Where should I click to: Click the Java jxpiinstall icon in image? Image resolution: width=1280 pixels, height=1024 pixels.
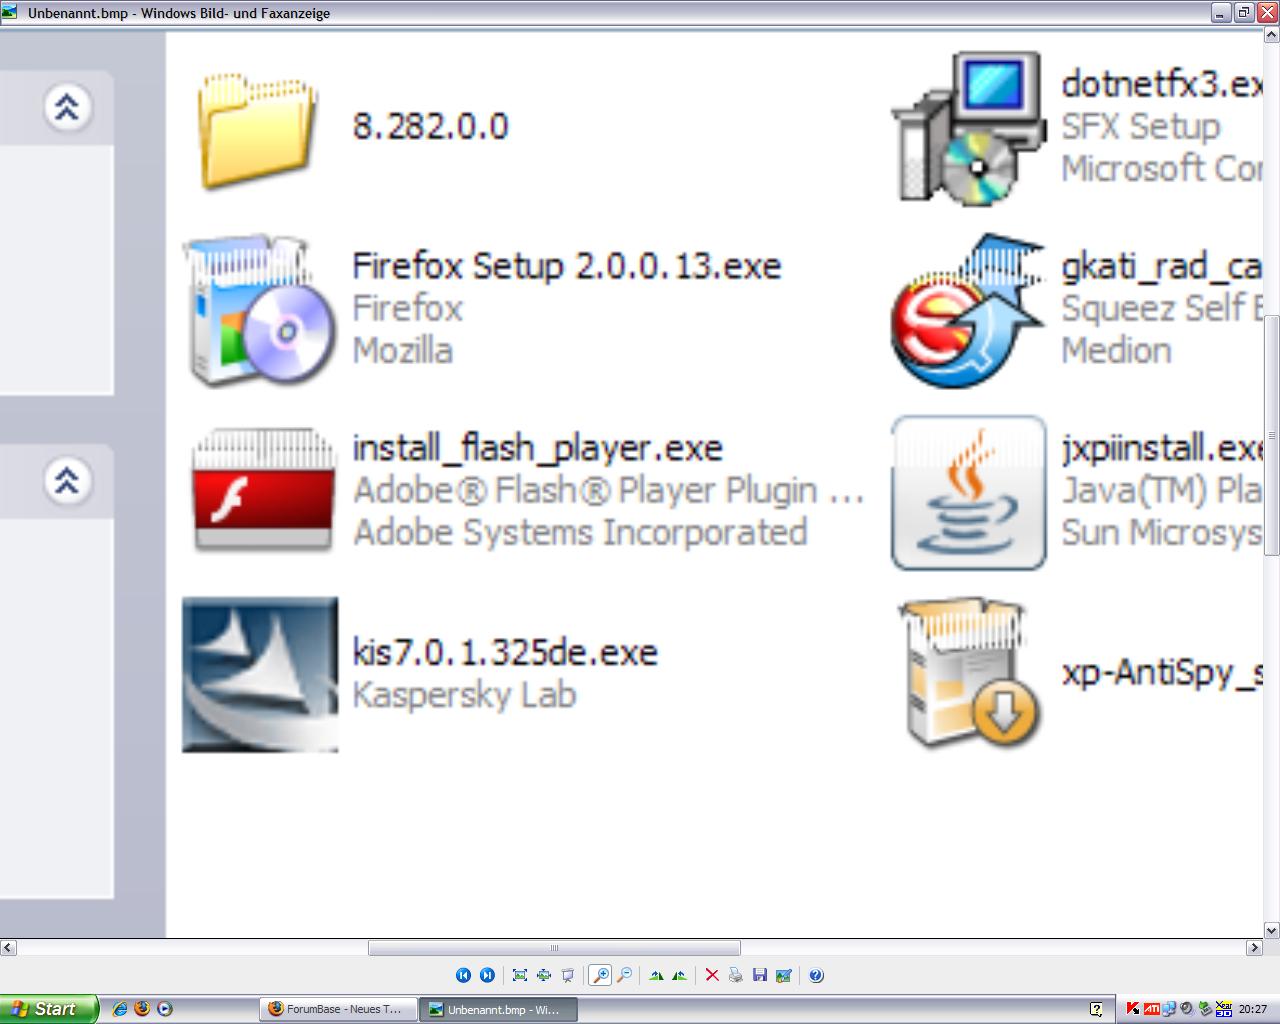(x=968, y=493)
